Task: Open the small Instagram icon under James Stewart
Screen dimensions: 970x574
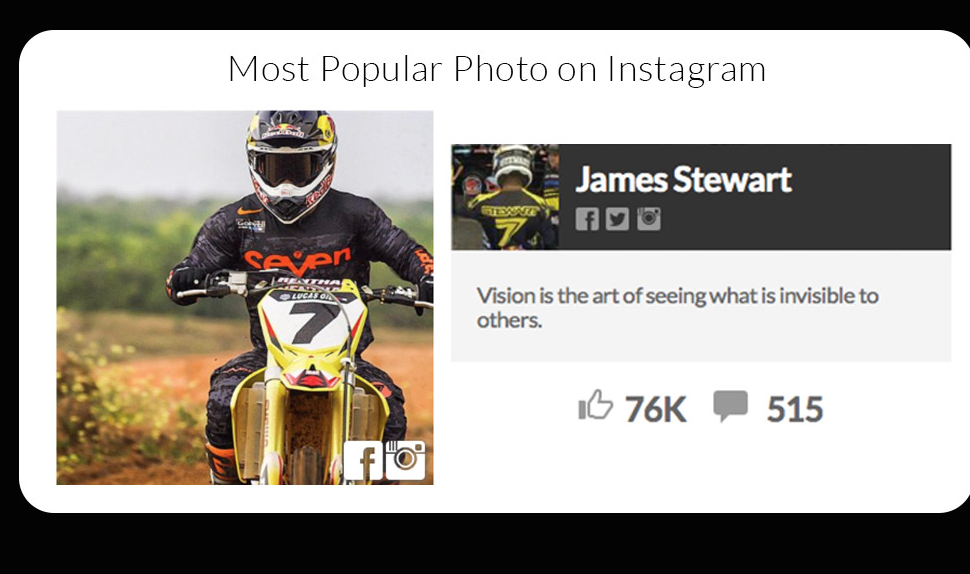Action: 648,218
